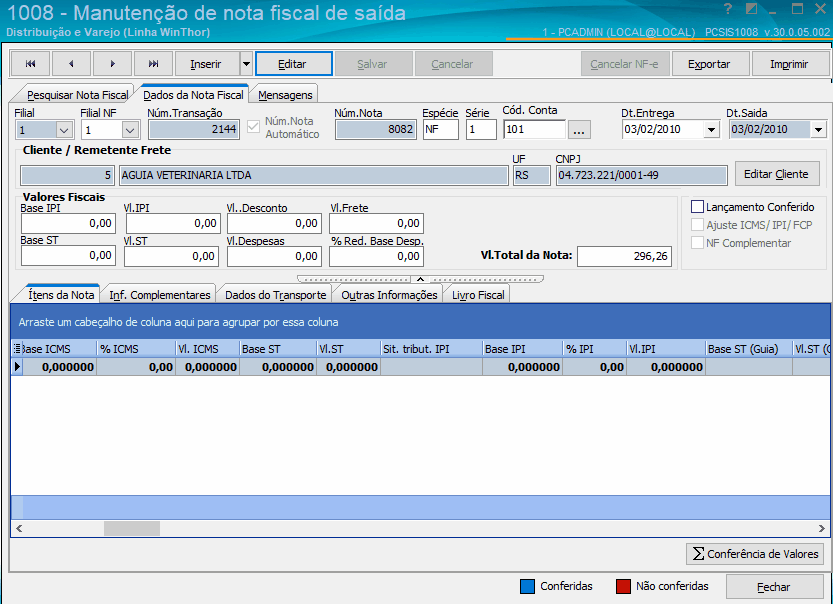Click the Editar button
Viewport: 833px width, 604px height.
(294, 64)
